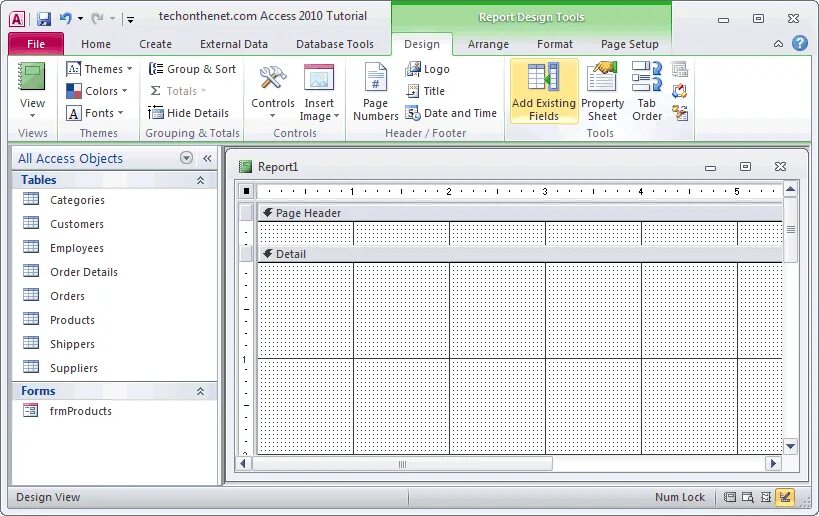This screenshot has height=516, width=819.
Task: Switch to the Arrange tab
Action: click(488, 44)
